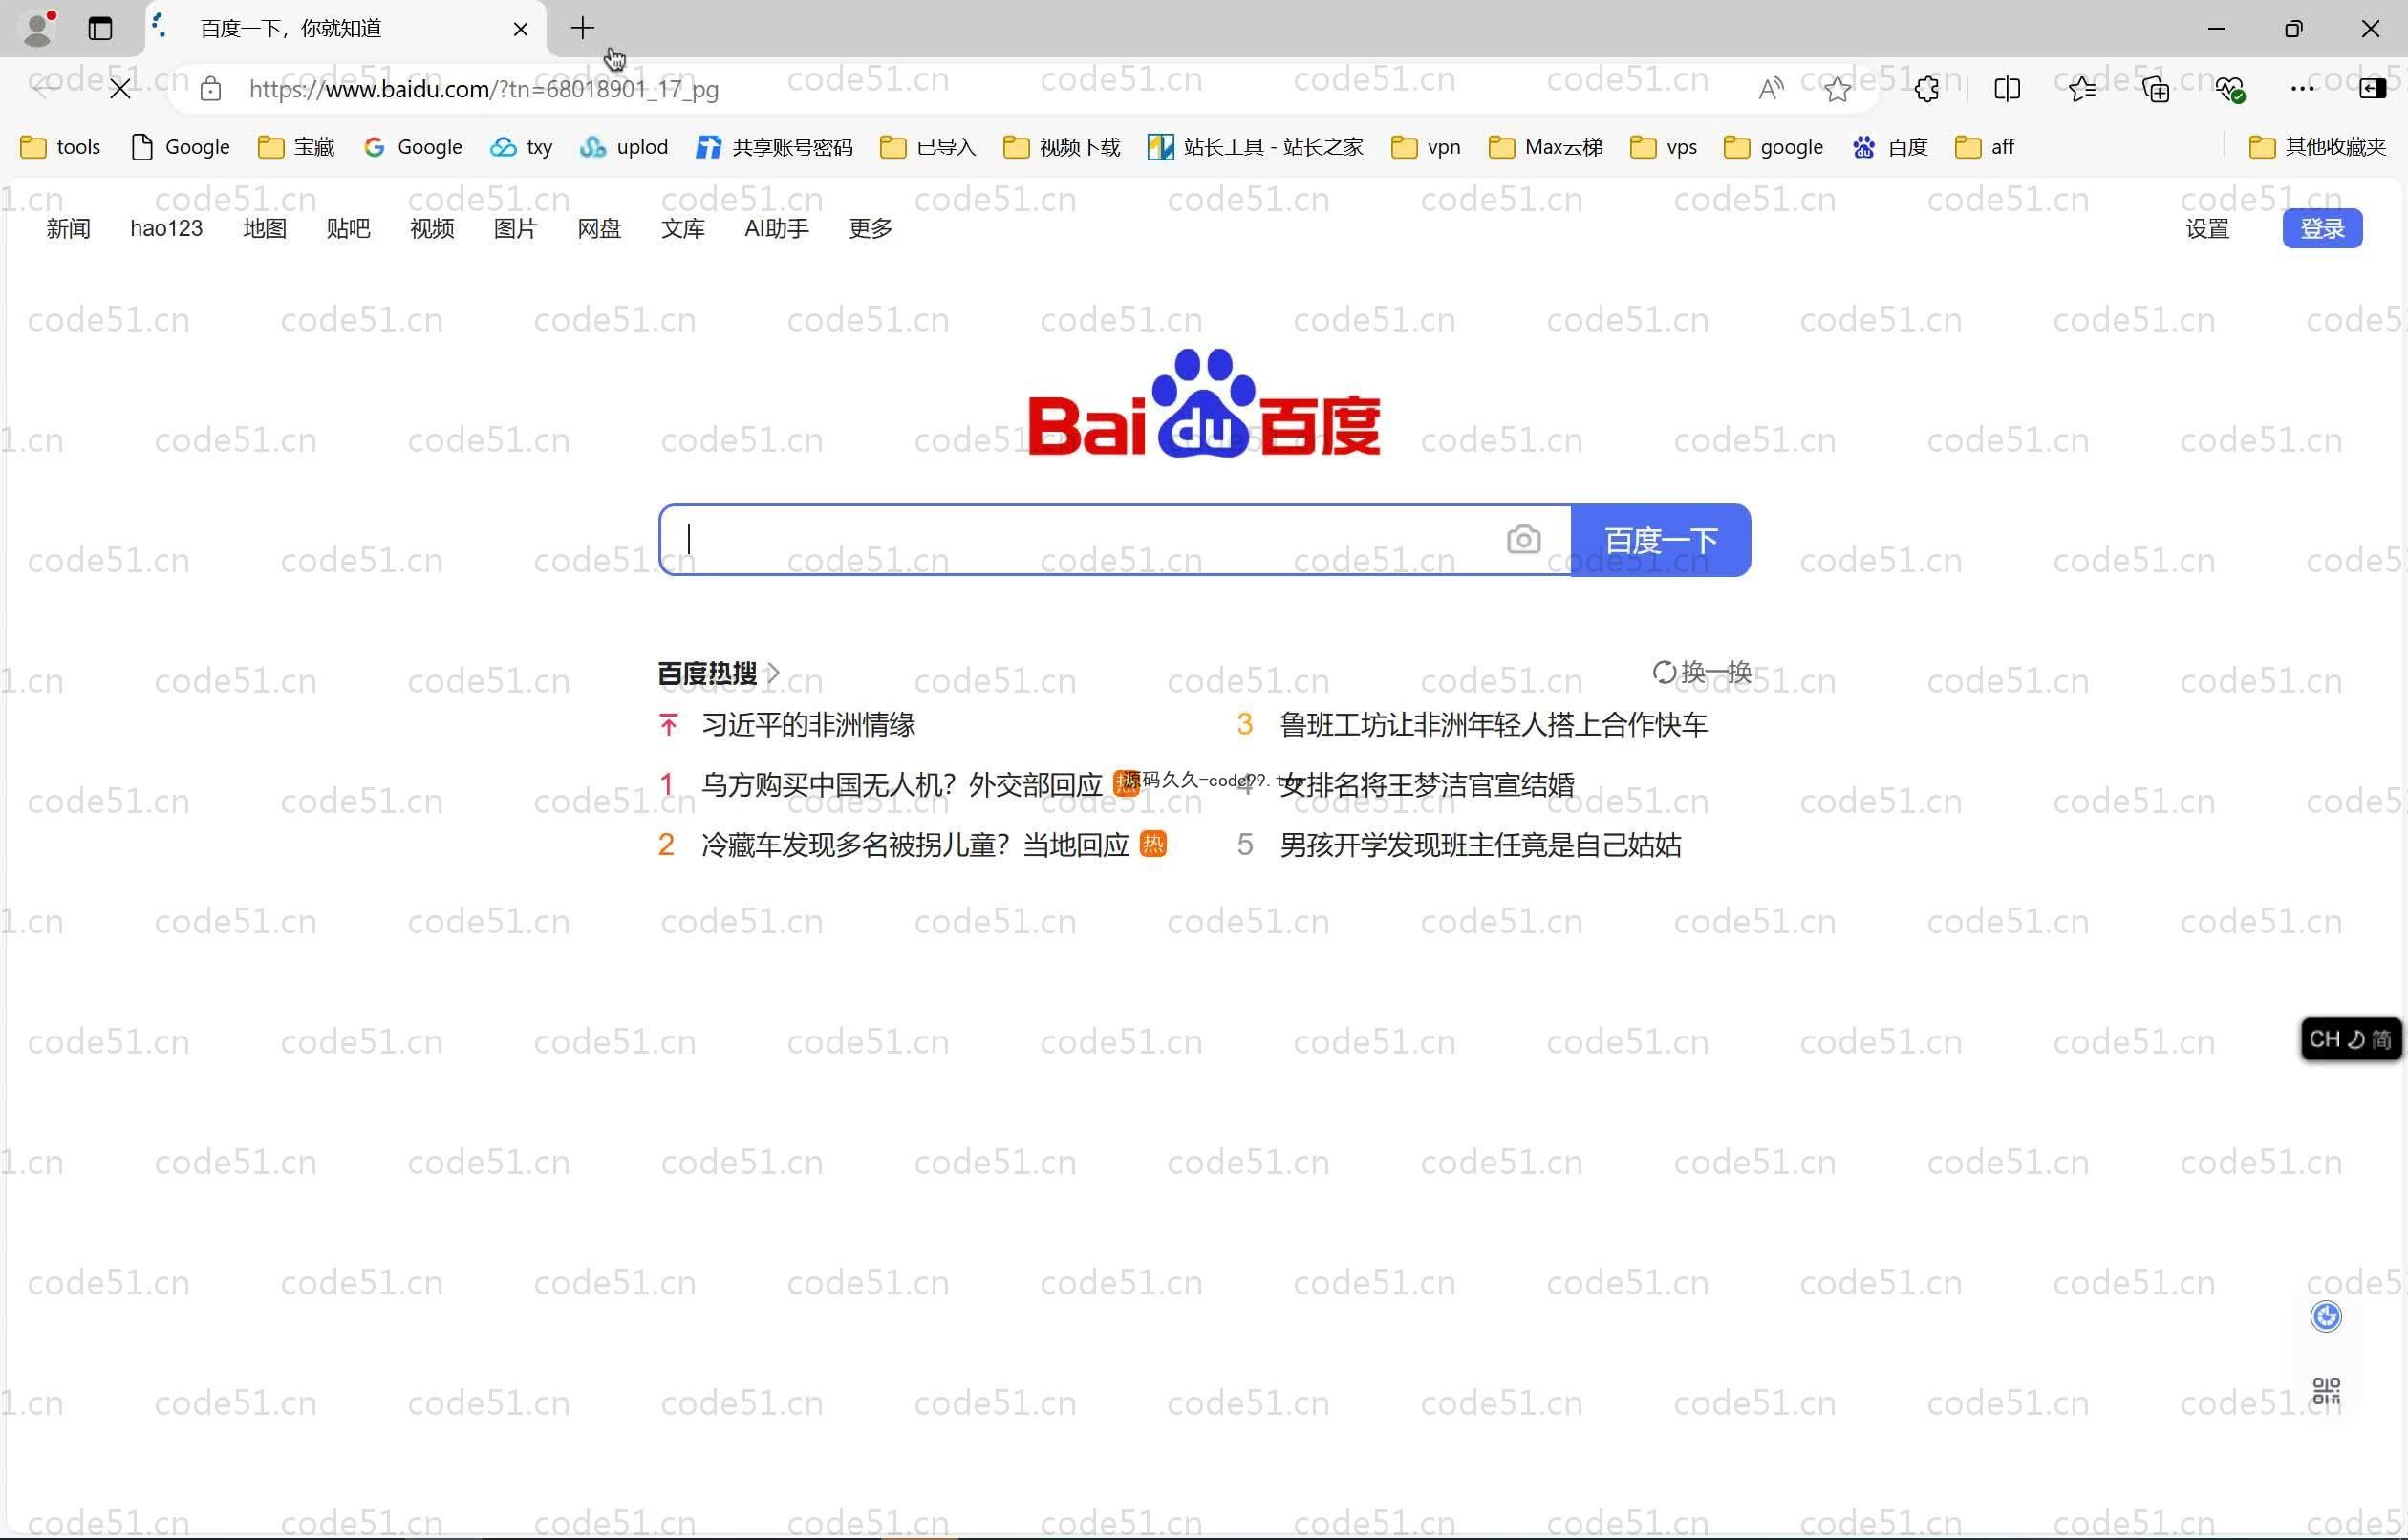
Task: Open AI助手 in Baidu nav
Action: [776, 228]
